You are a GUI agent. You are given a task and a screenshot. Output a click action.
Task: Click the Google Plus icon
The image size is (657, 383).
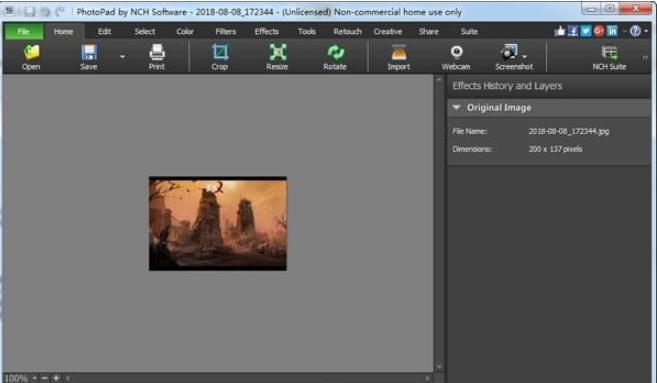point(599,31)
